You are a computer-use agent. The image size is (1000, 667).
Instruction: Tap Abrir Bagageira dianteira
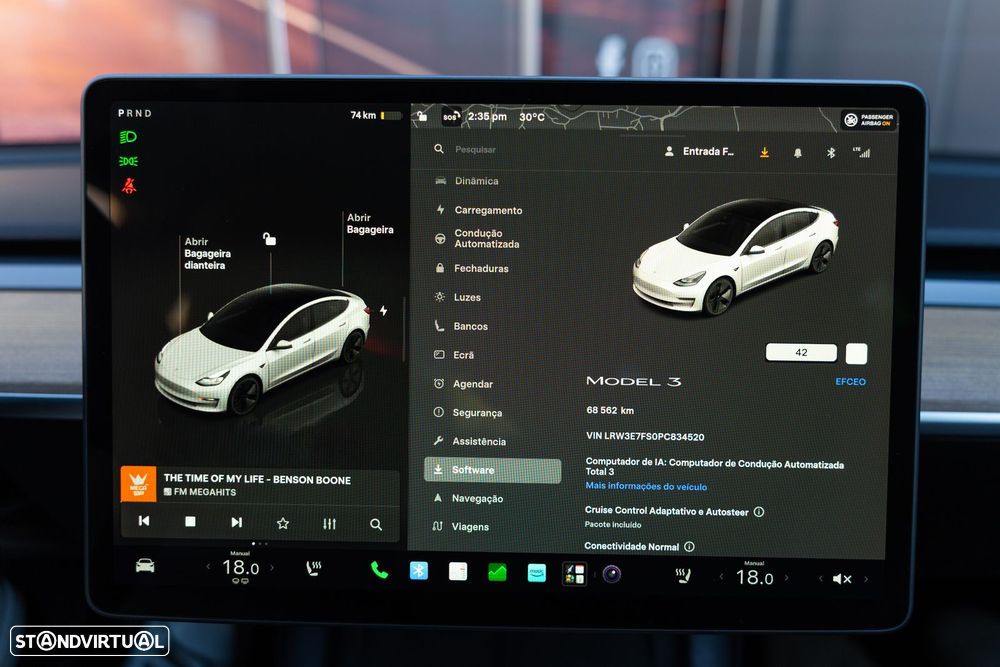pyautogui.click(x=207, y=253)
